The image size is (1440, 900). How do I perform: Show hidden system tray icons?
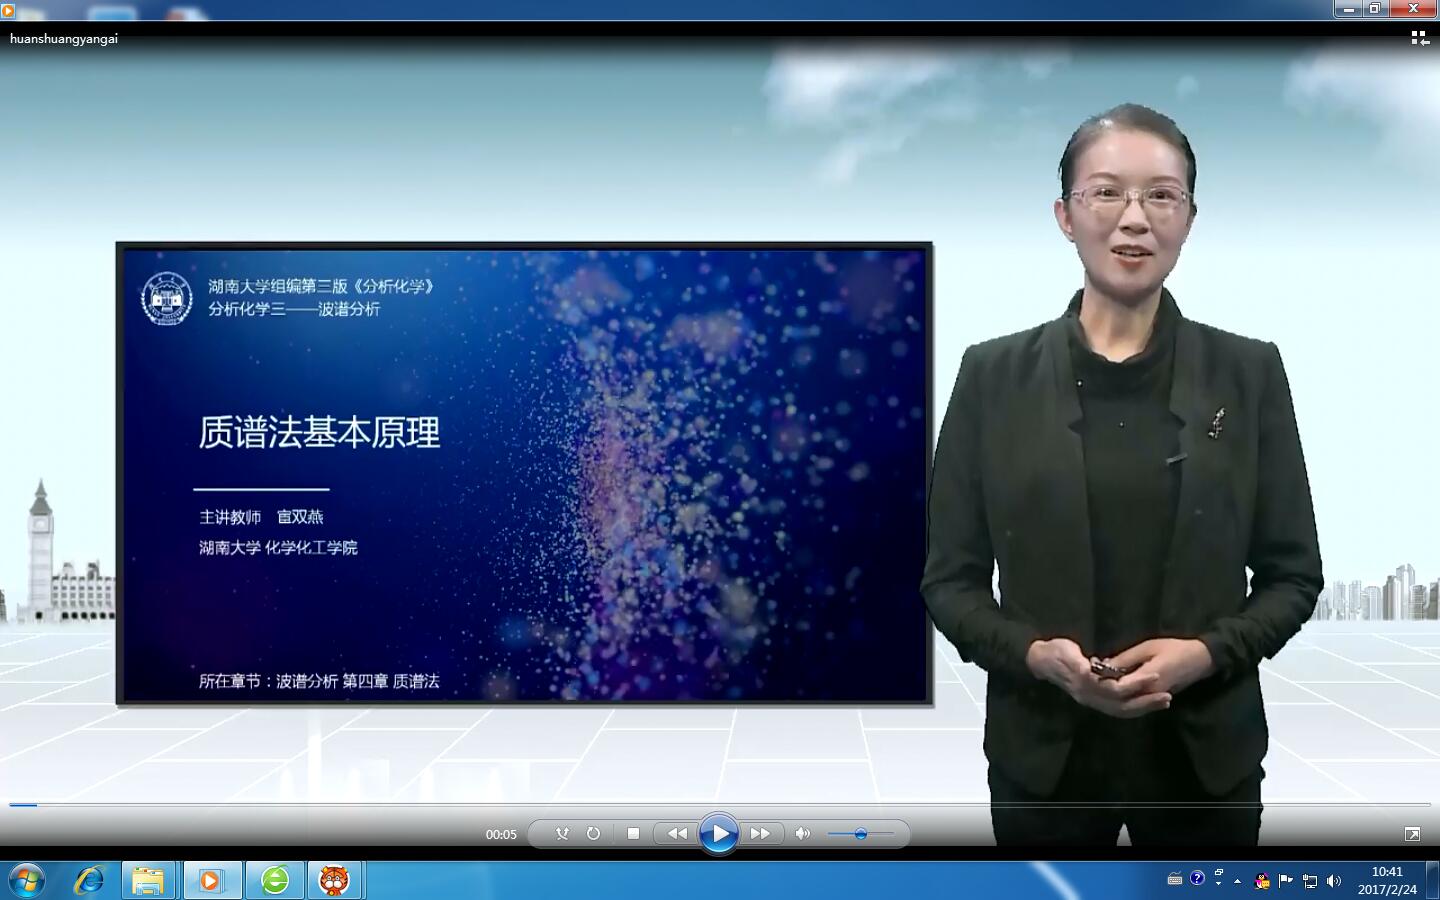1237,881
